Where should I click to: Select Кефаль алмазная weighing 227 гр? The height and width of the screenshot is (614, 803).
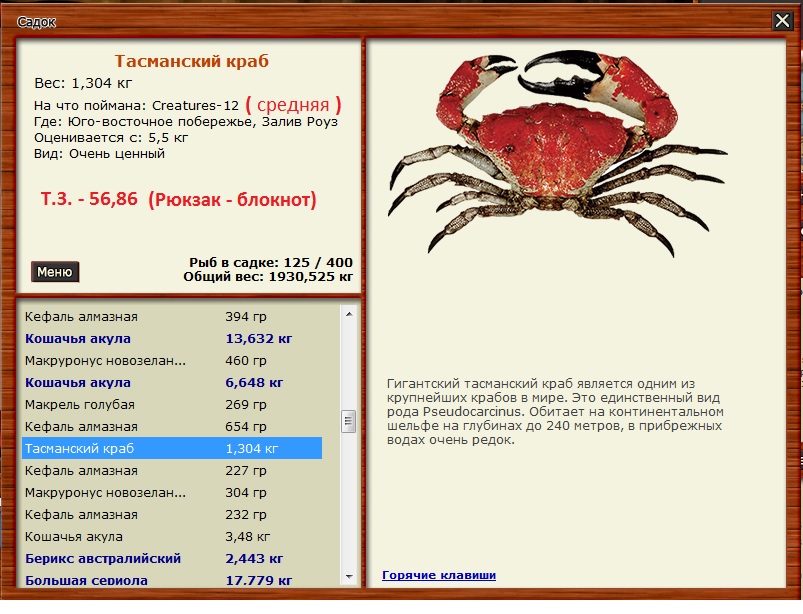170,470
